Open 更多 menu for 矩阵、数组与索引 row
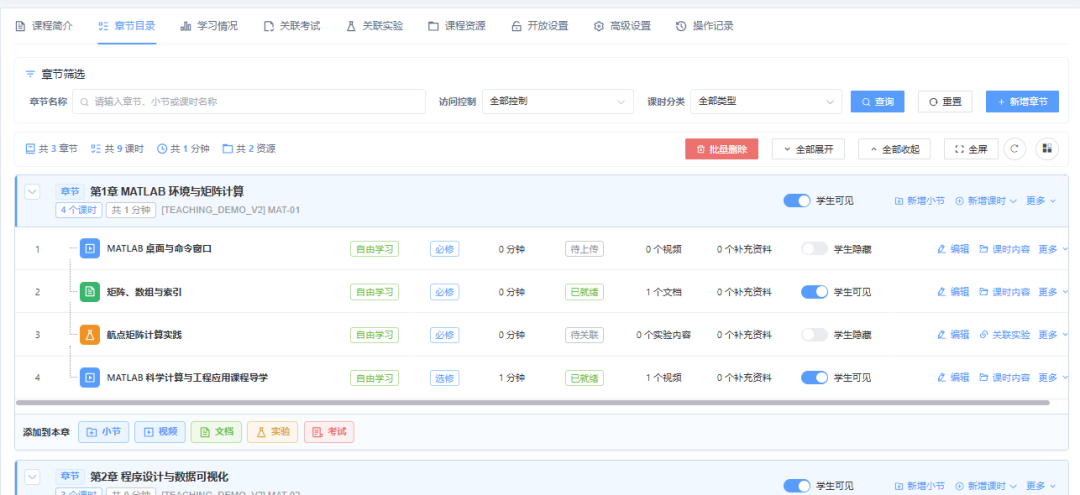 1053,292
